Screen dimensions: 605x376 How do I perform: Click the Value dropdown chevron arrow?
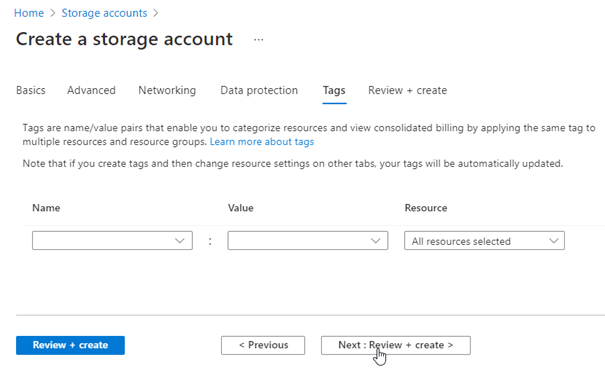click(375, 241)
